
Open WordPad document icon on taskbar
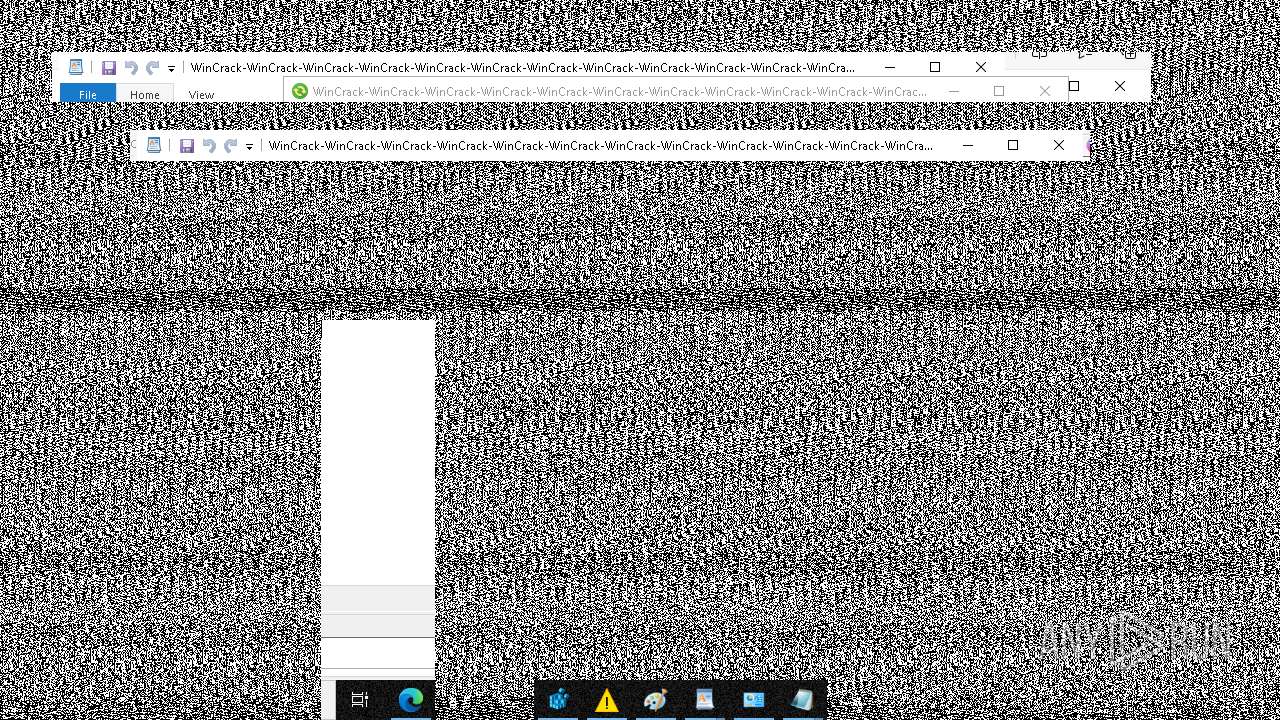point(704,700)
